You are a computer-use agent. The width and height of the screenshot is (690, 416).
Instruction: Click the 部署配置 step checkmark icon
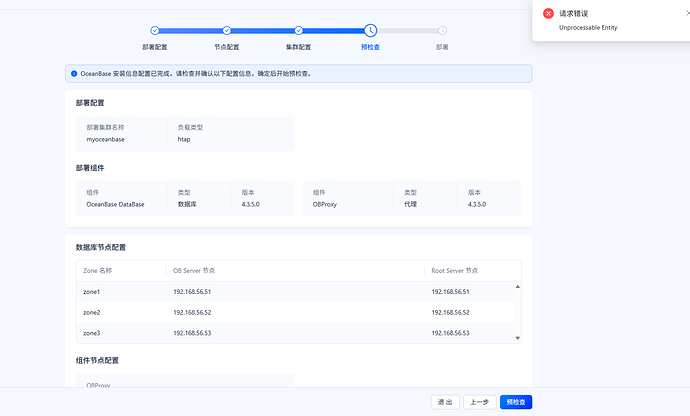(x=155, y=31)
